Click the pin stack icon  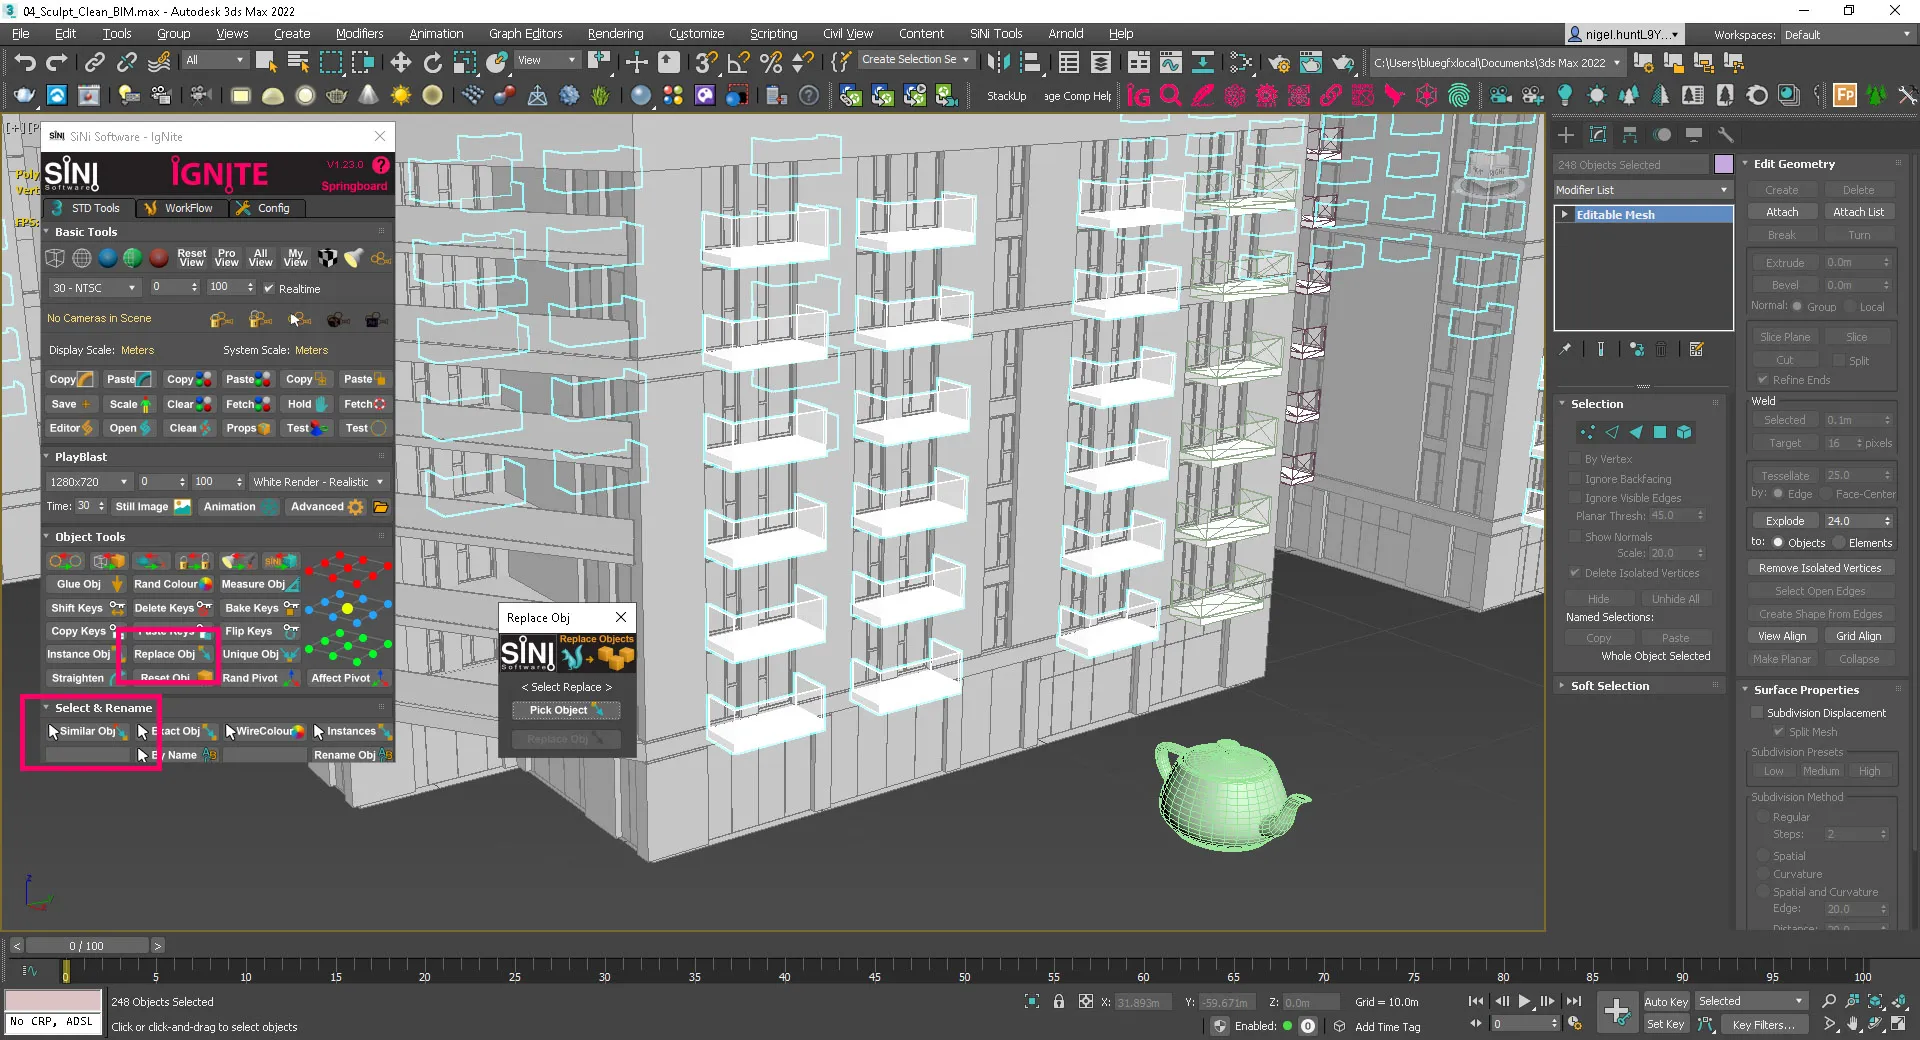coord(1565,349)
